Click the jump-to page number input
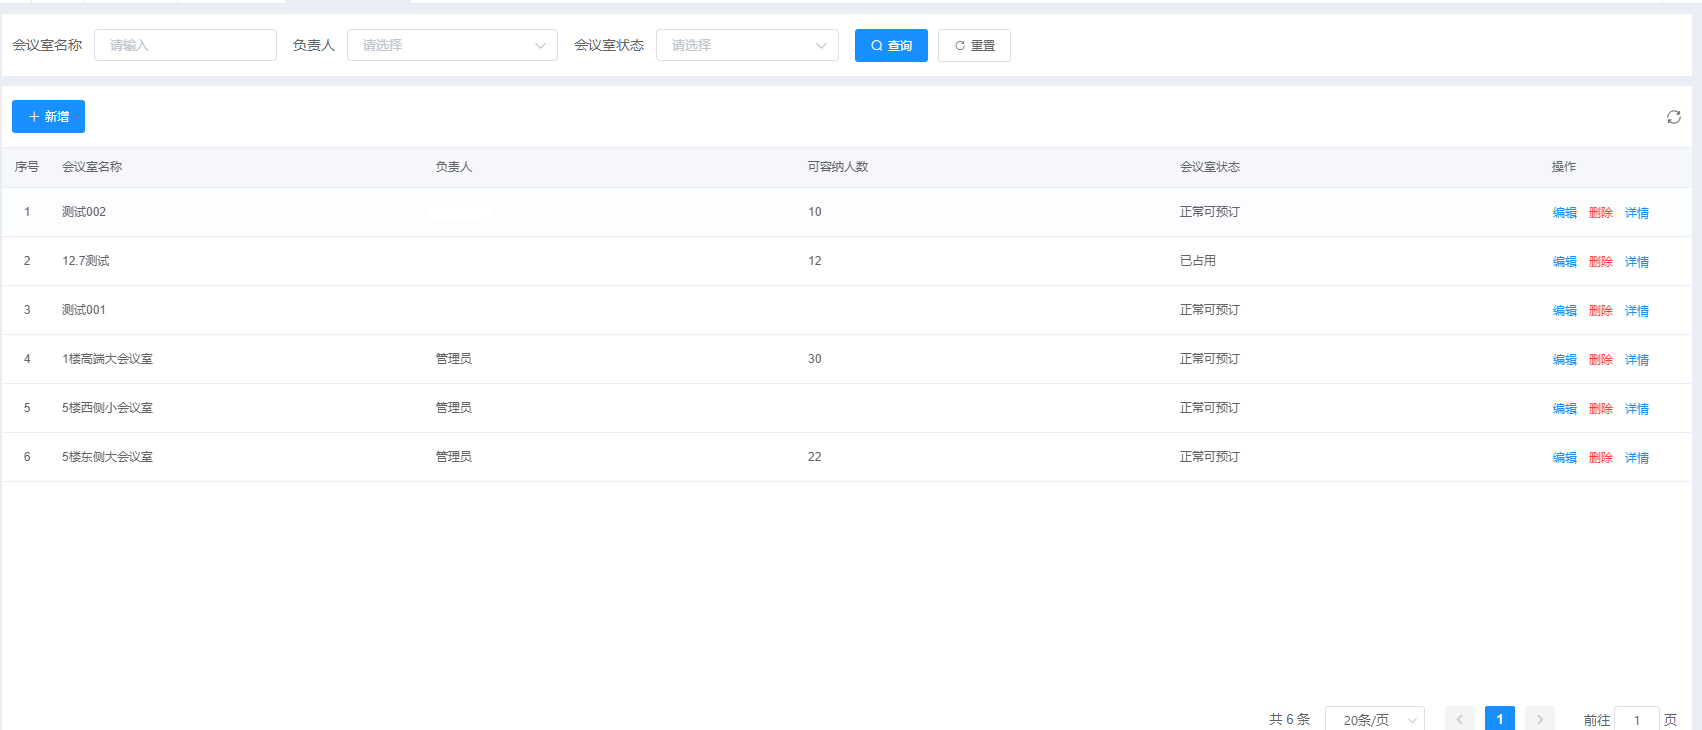The width and height of the screenshot is (1702, 730). pos(1636,719)
